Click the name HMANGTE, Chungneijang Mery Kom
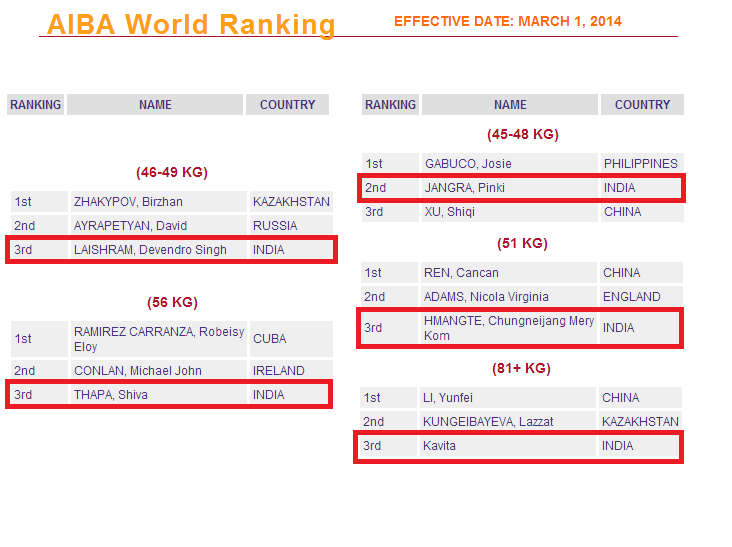This screenshot has width=732, height=547. click(x=508, y=328)
